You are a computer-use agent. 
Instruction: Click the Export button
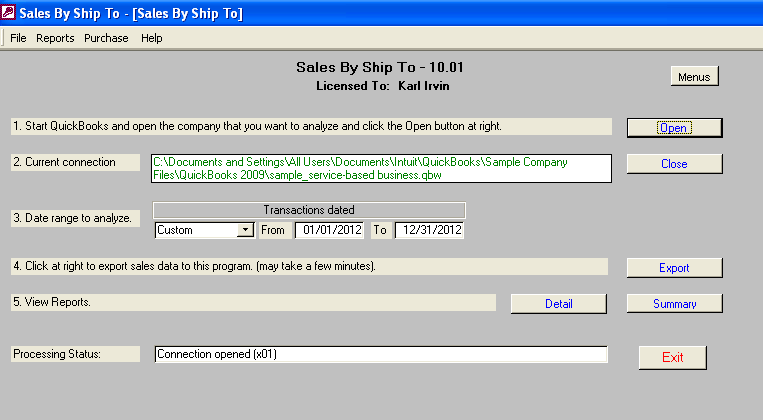(x=674, y=268)
